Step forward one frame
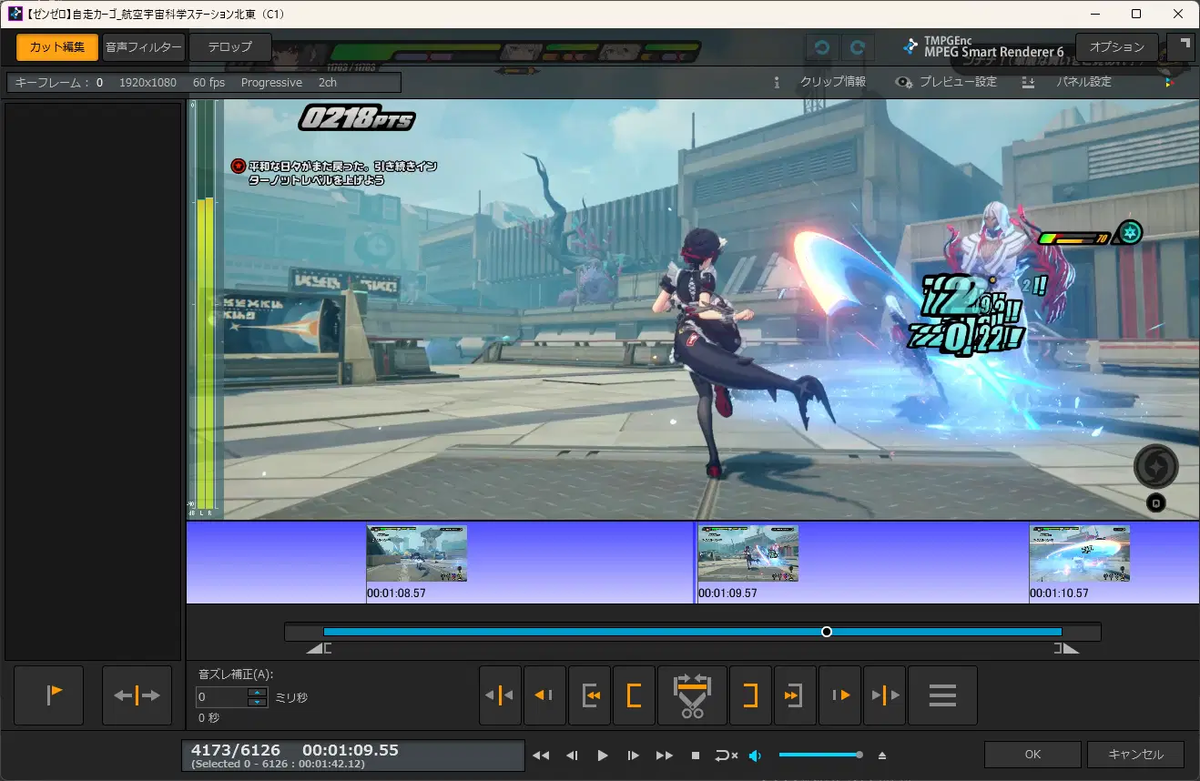Screen dimensions: 1200x781 click(x=634, y=756)
